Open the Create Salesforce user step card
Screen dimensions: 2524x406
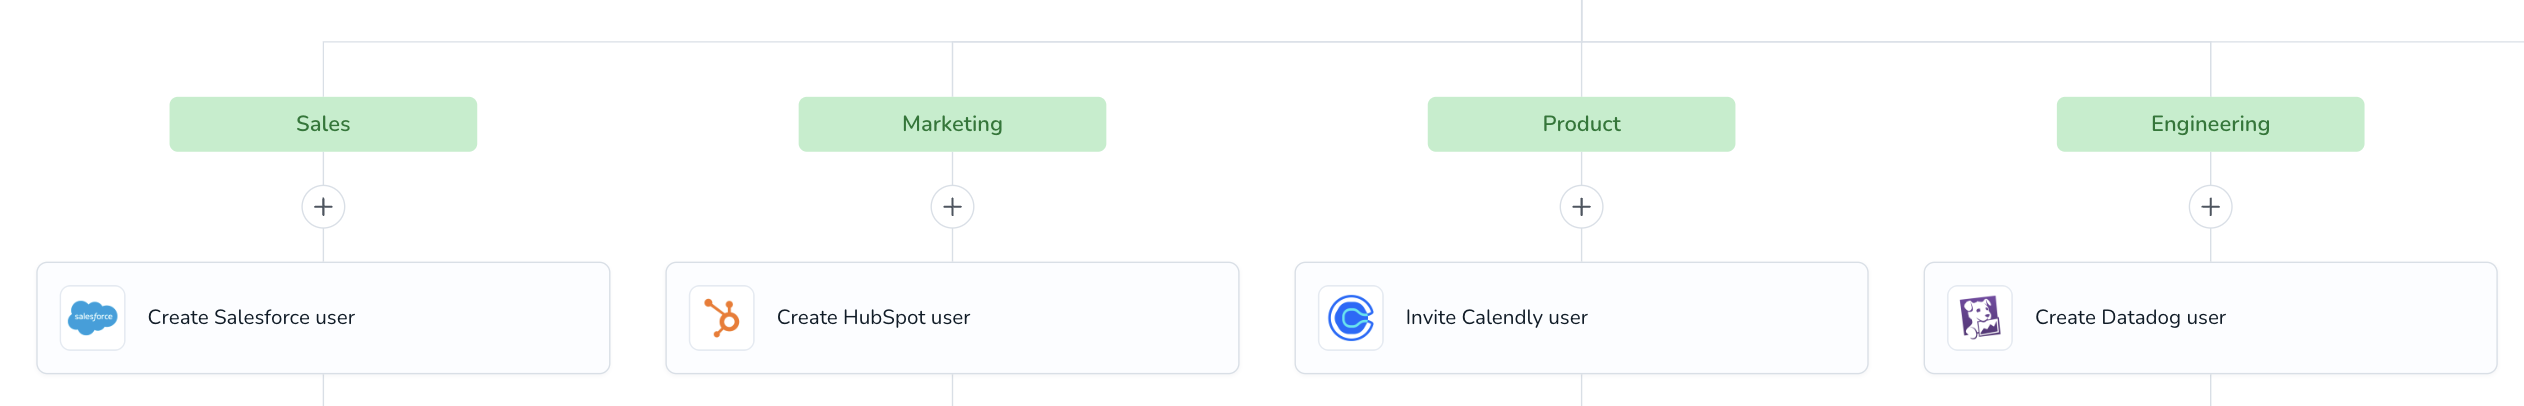pyautogui.click(x=323, y=318)
